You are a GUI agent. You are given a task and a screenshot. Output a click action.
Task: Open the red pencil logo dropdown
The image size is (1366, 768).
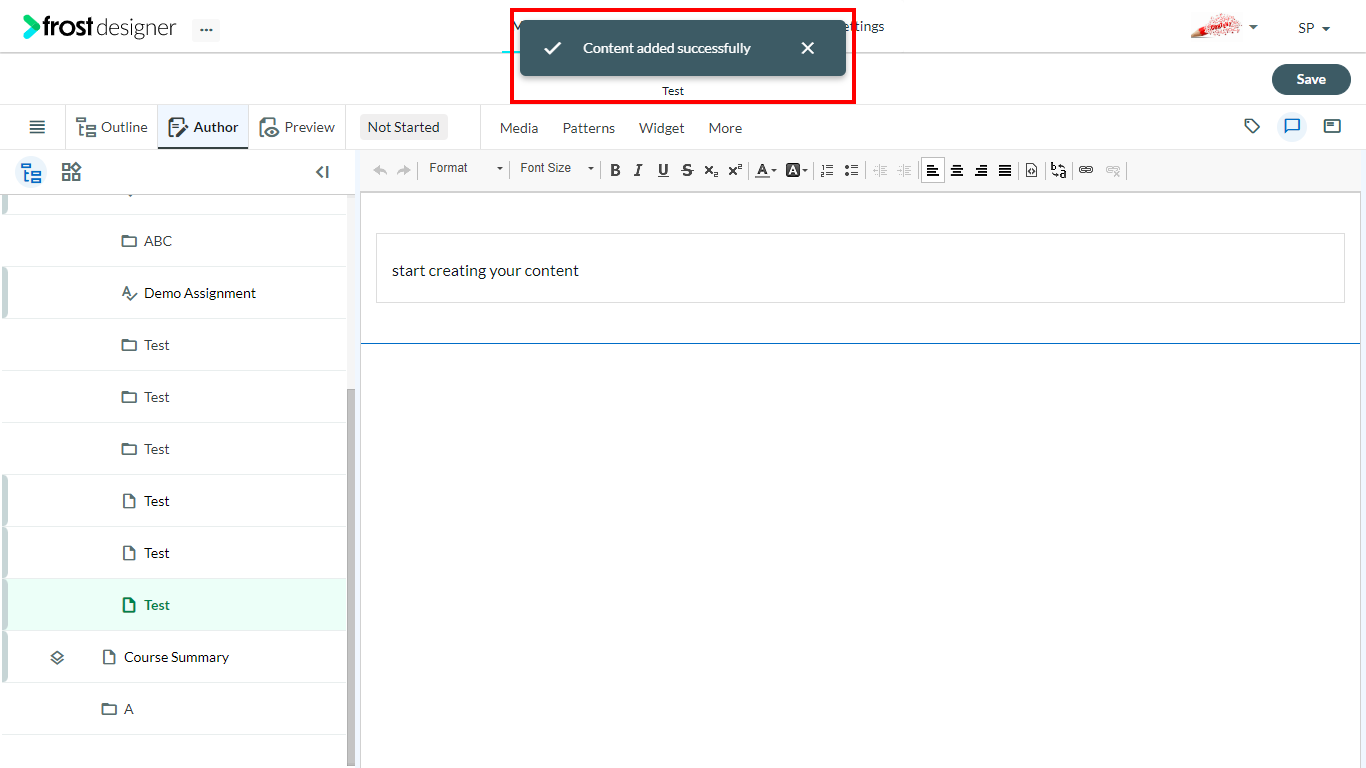click(x=1224, y=27)
